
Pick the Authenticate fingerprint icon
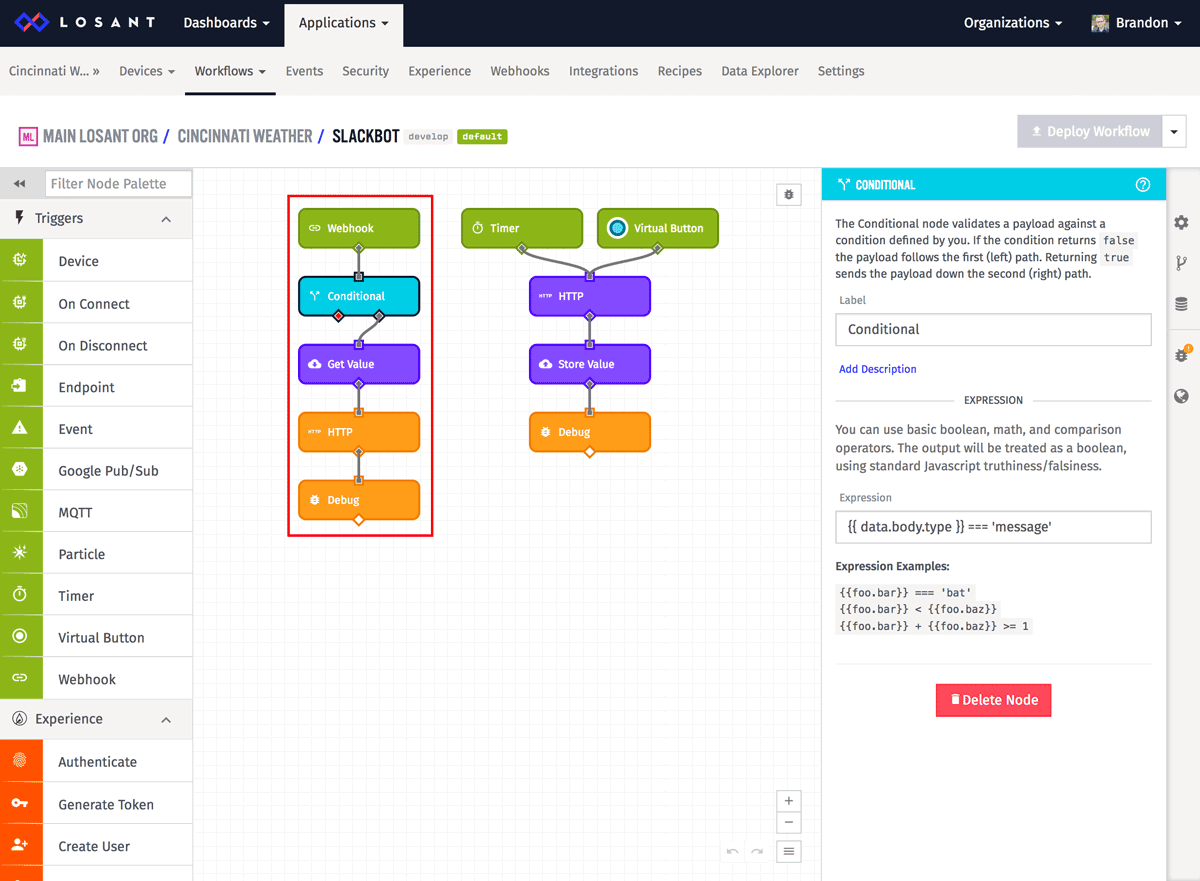(x=20, y=761)
